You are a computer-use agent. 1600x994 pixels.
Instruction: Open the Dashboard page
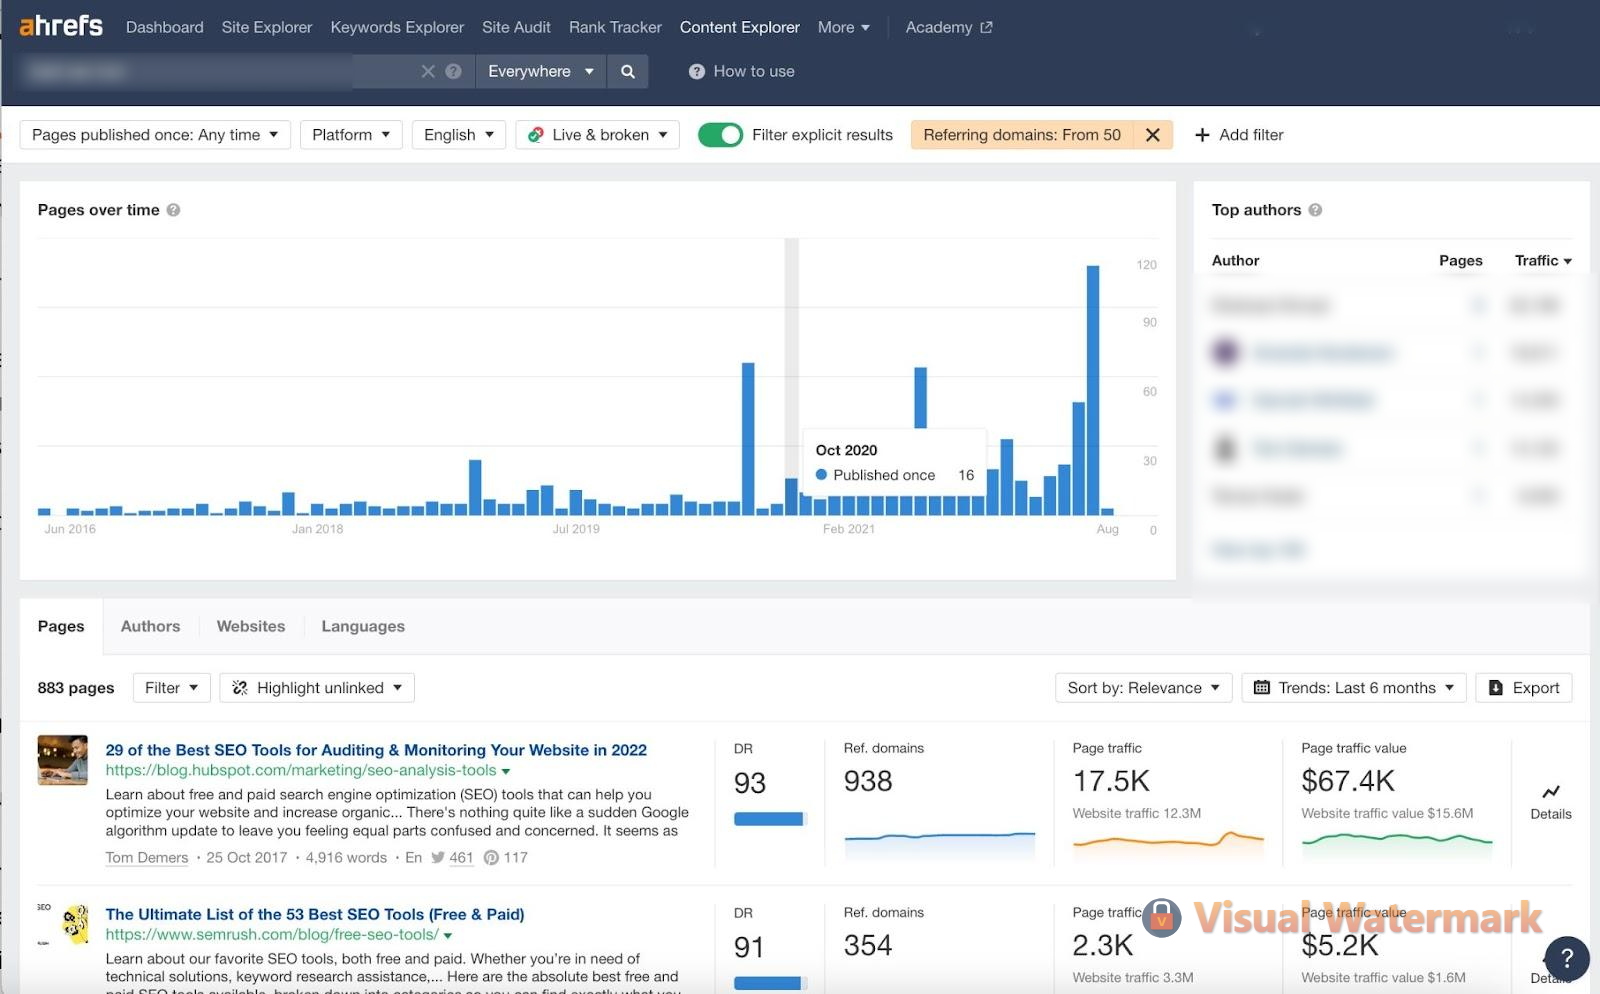[164, 27]
